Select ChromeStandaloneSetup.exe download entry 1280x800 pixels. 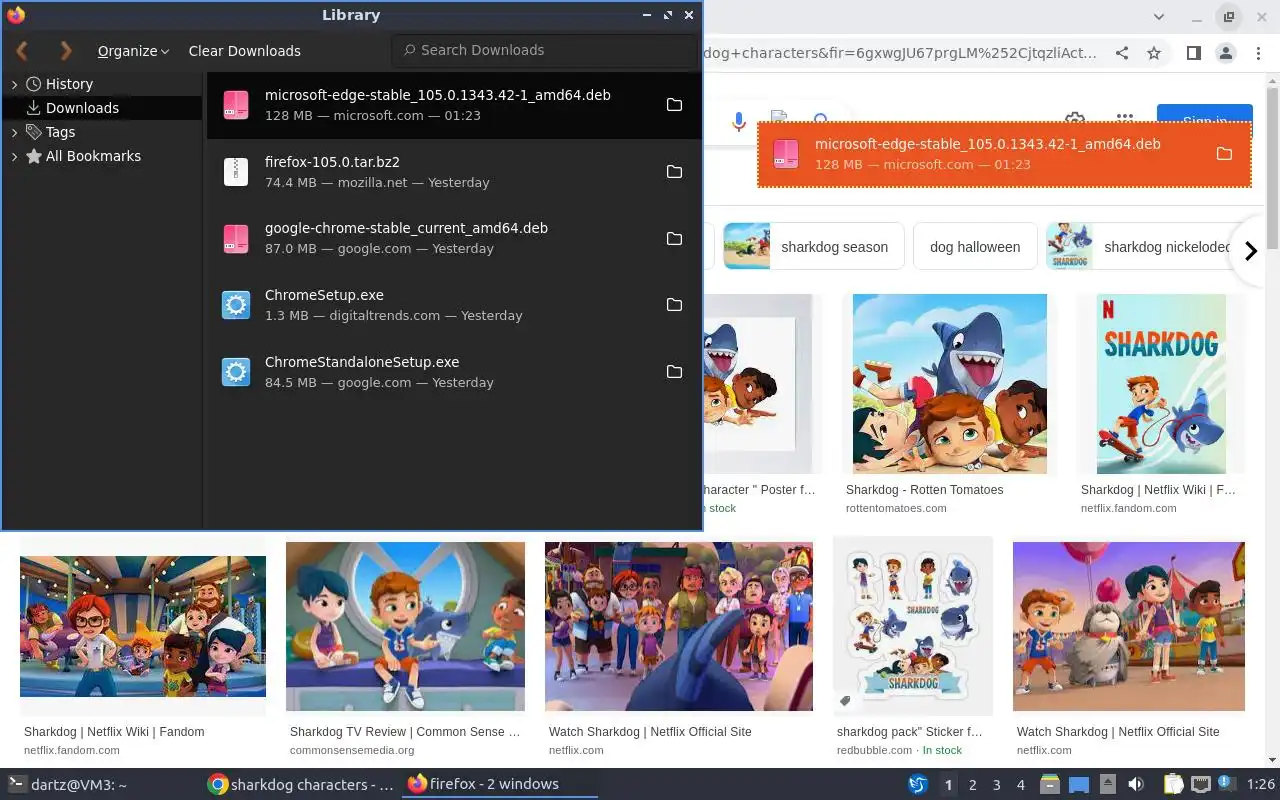click(x=453, y=372)
